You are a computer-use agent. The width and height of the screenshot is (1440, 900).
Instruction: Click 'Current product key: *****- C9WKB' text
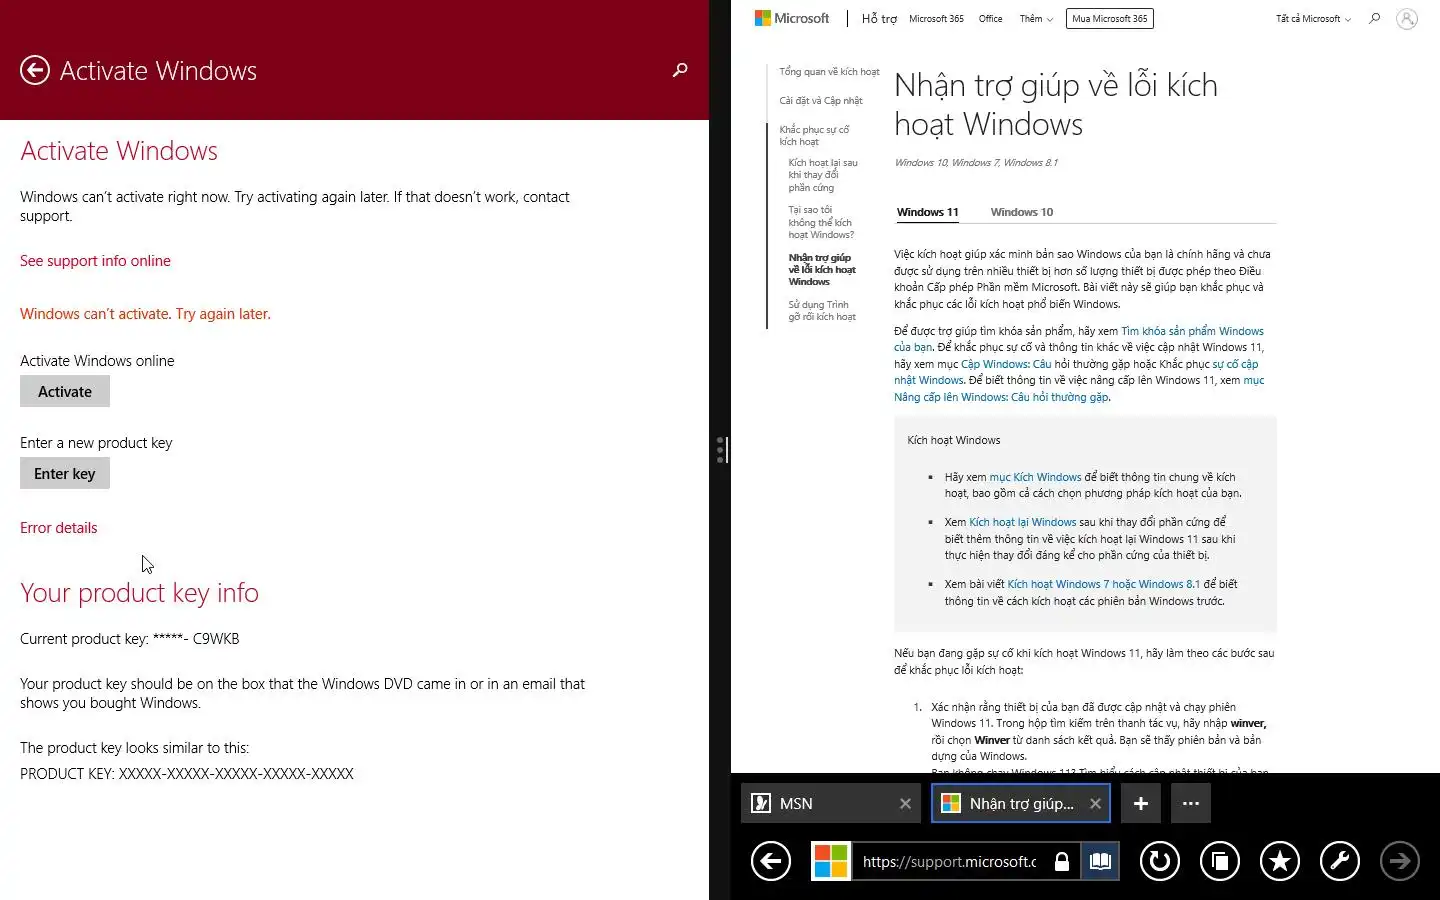tap(130, 639)
